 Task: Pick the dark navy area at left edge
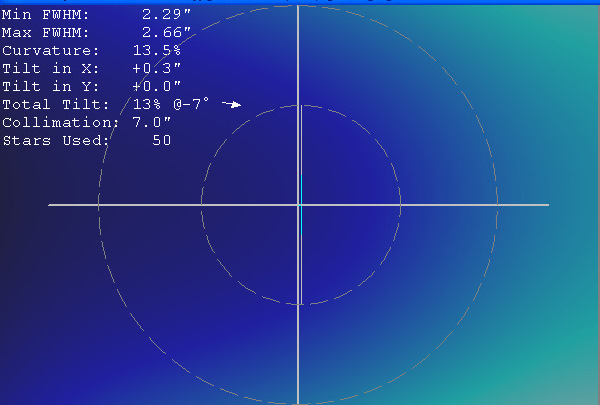(x=15, y=250)
